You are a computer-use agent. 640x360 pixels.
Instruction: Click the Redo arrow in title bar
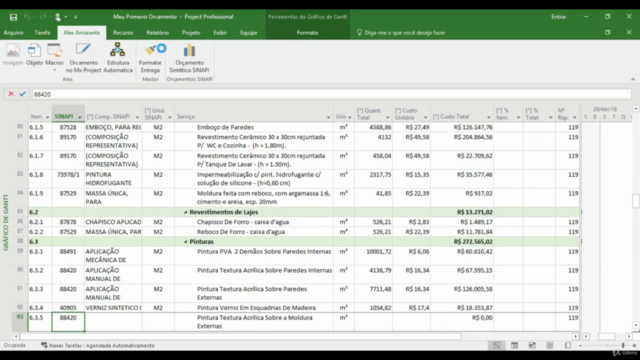click(x=43, y=17)
